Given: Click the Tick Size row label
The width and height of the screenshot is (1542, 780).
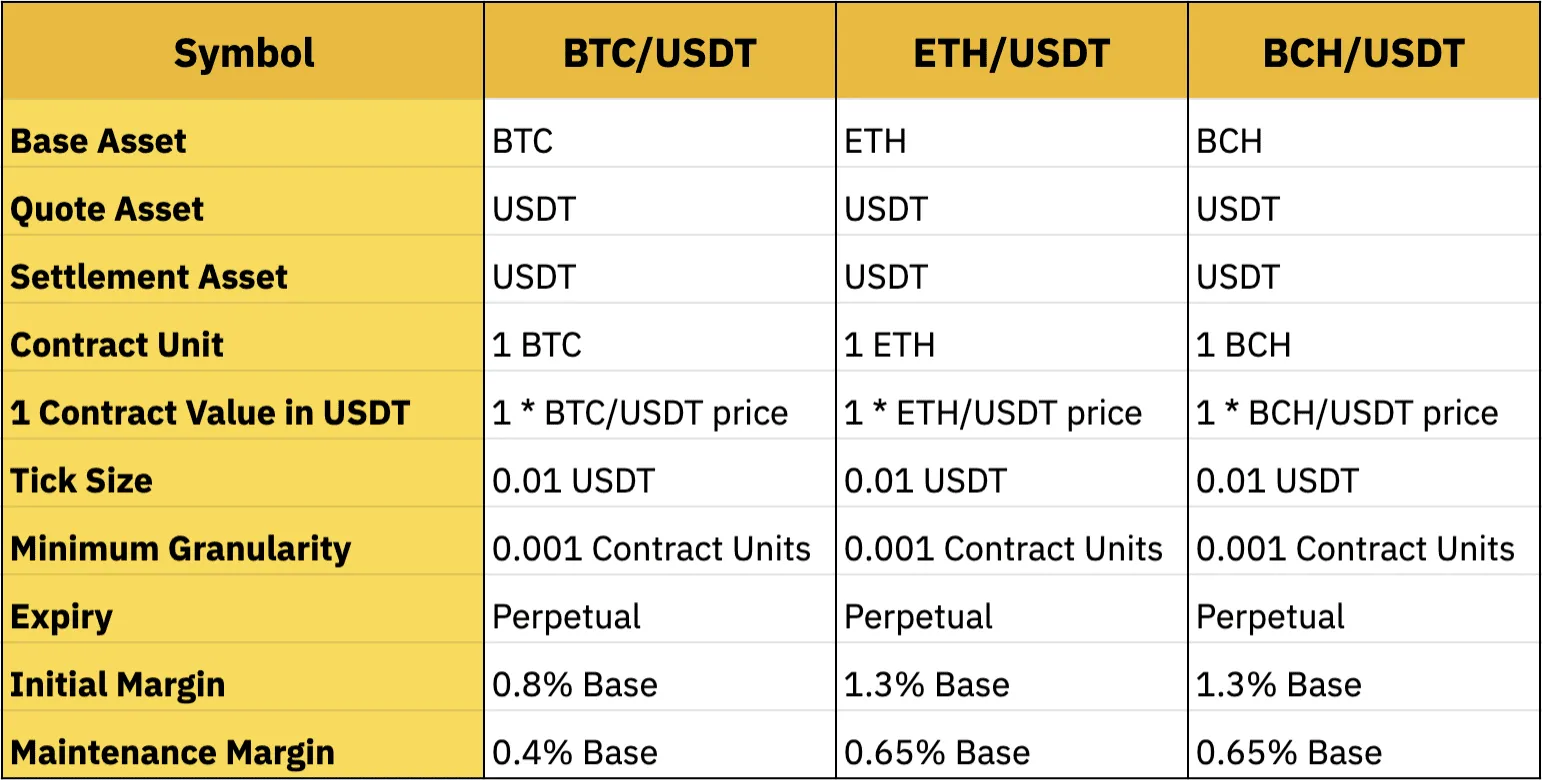Looking at the screenshot, I should (x=82, y=481).
